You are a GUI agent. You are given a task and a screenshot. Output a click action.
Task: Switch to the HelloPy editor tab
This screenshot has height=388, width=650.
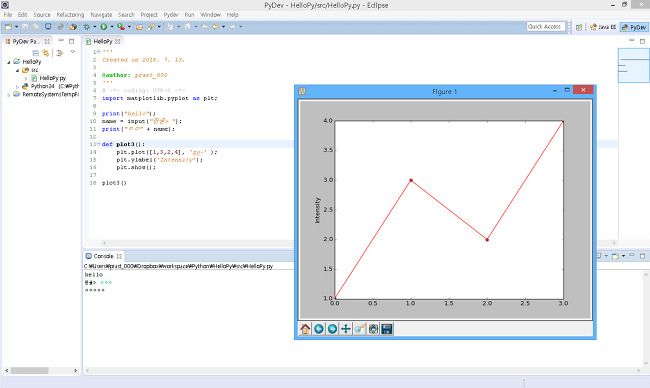click(x=102, y=41)
